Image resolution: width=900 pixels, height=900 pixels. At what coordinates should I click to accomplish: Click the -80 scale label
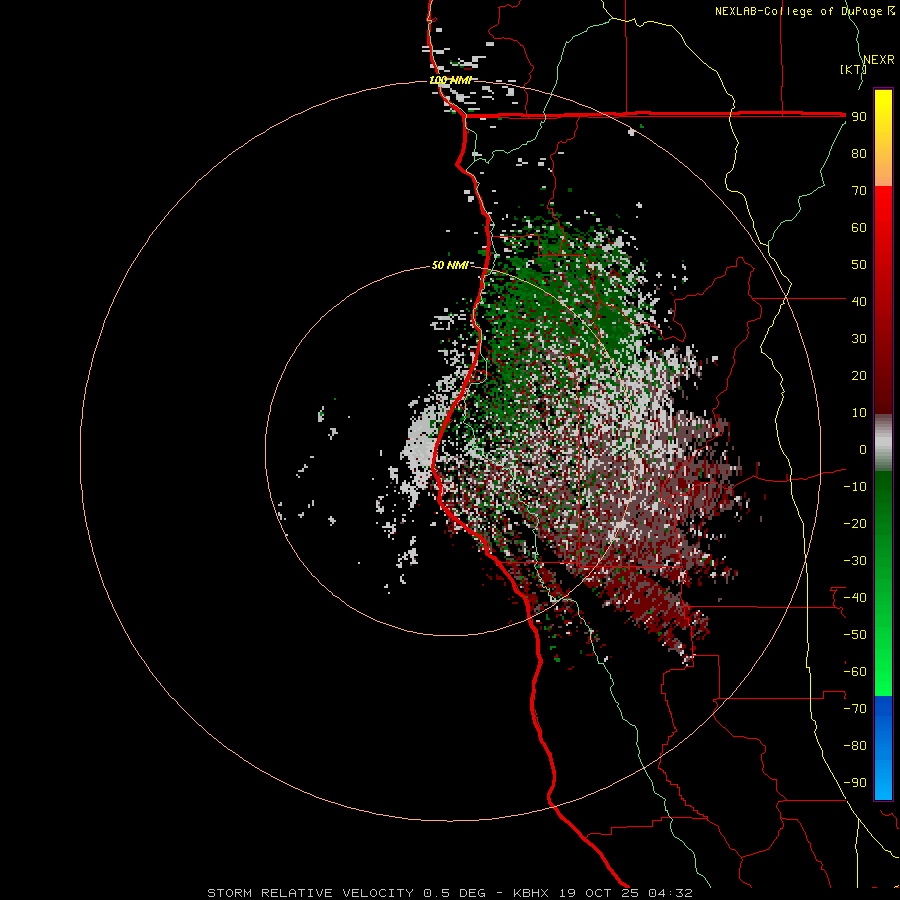coord(855,746)
